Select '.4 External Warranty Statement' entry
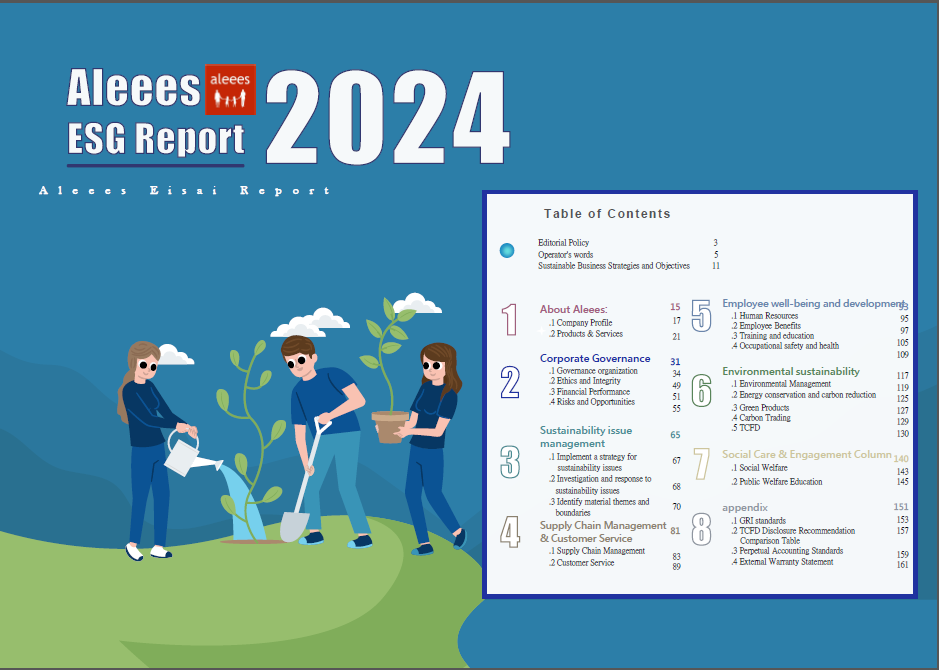This screenshot has width=939, height=670. click(782, 562)
